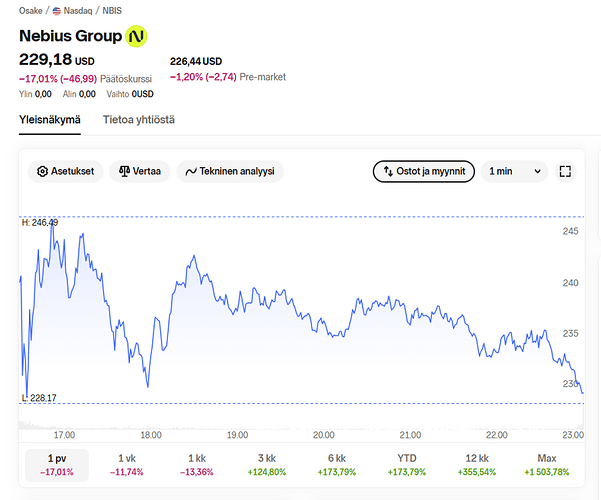Click the 229,18 USD price

[57, 60]
